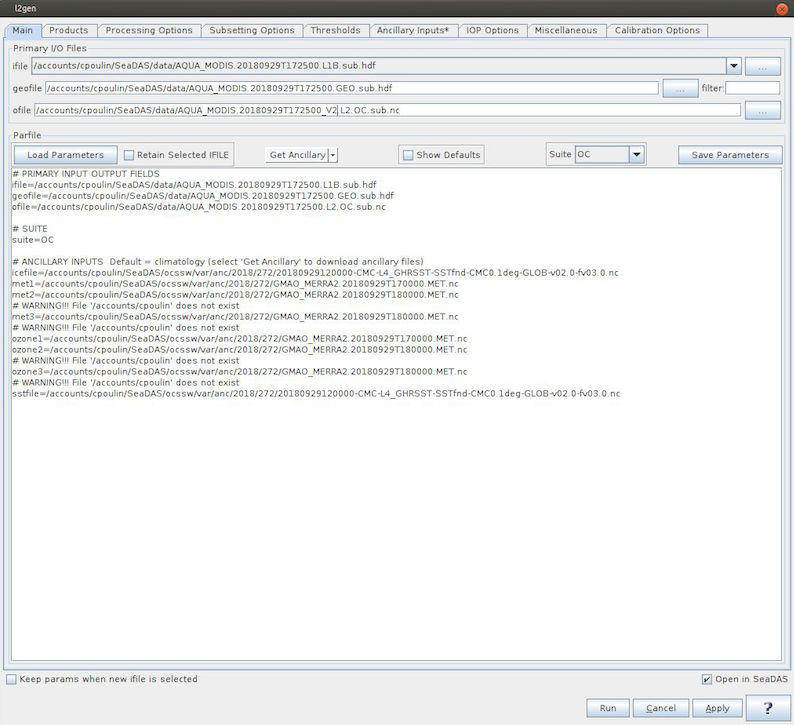Viewport: 794px width, 725px height.
Task: Go to the Calibration Options tab
Action: [x=657, y=30]
